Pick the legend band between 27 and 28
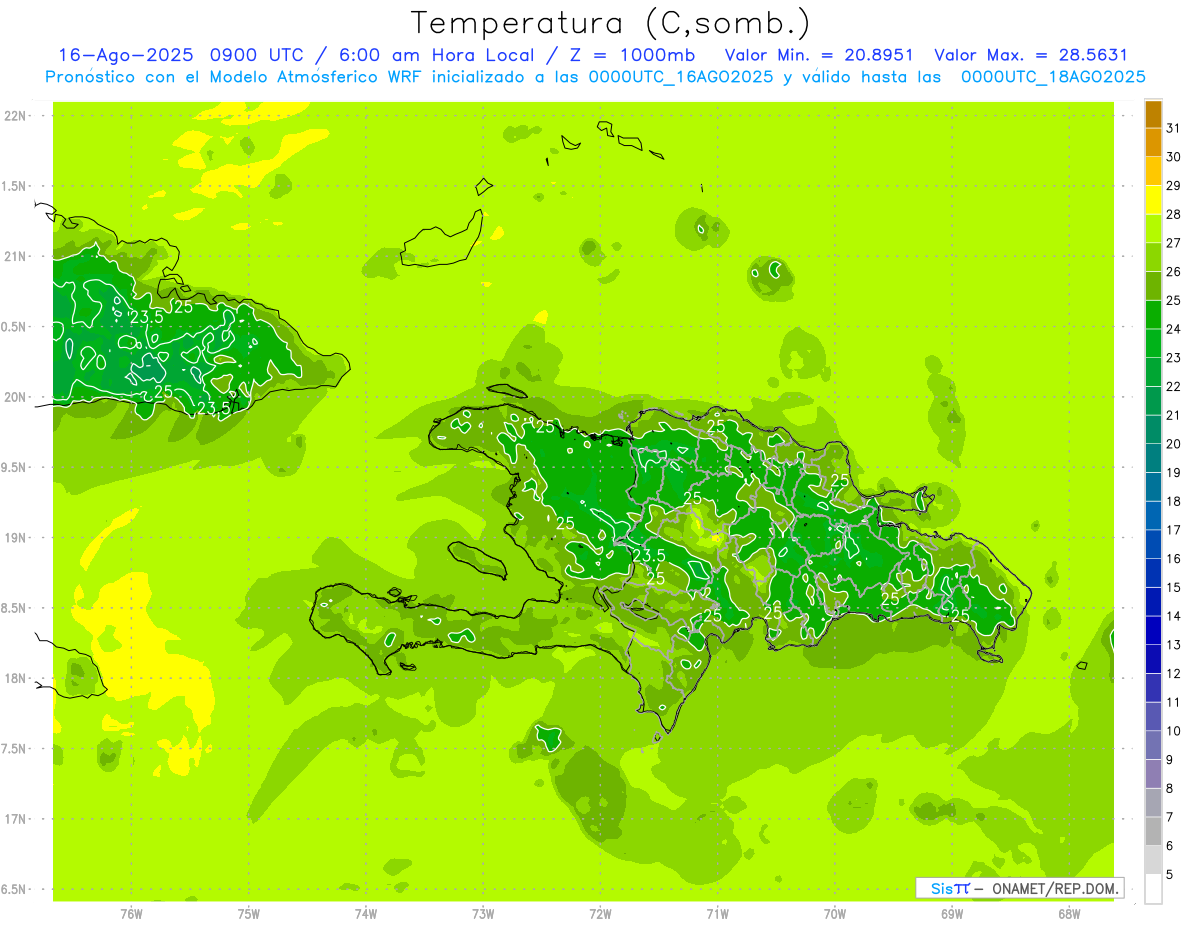Screen dimensions: 1200x927 point(1153,229)
